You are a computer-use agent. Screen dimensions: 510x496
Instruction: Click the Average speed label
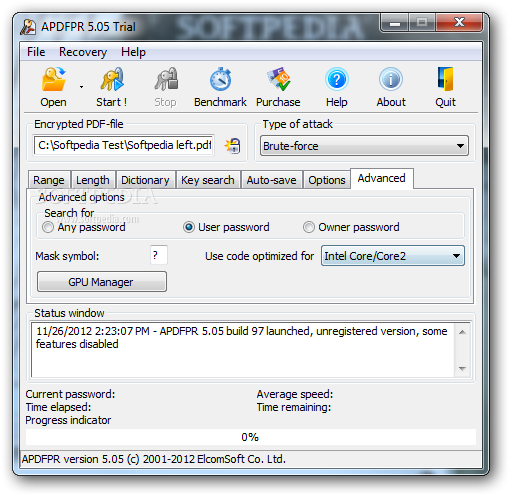click(295, 394)
